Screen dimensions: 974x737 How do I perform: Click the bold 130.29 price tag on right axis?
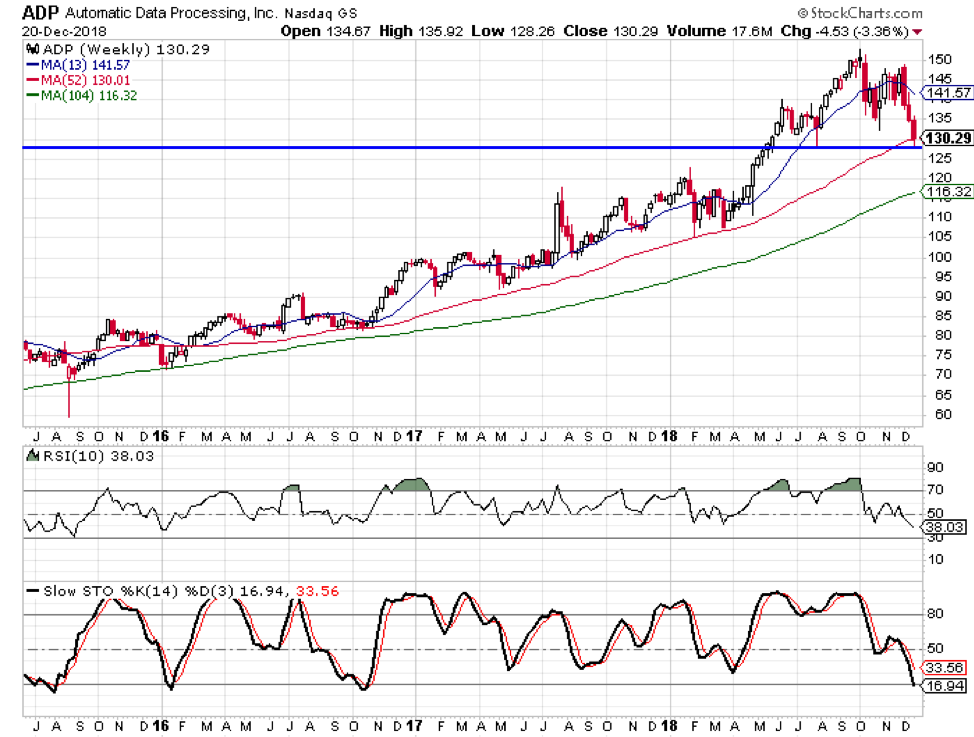(x=947, y=138)
